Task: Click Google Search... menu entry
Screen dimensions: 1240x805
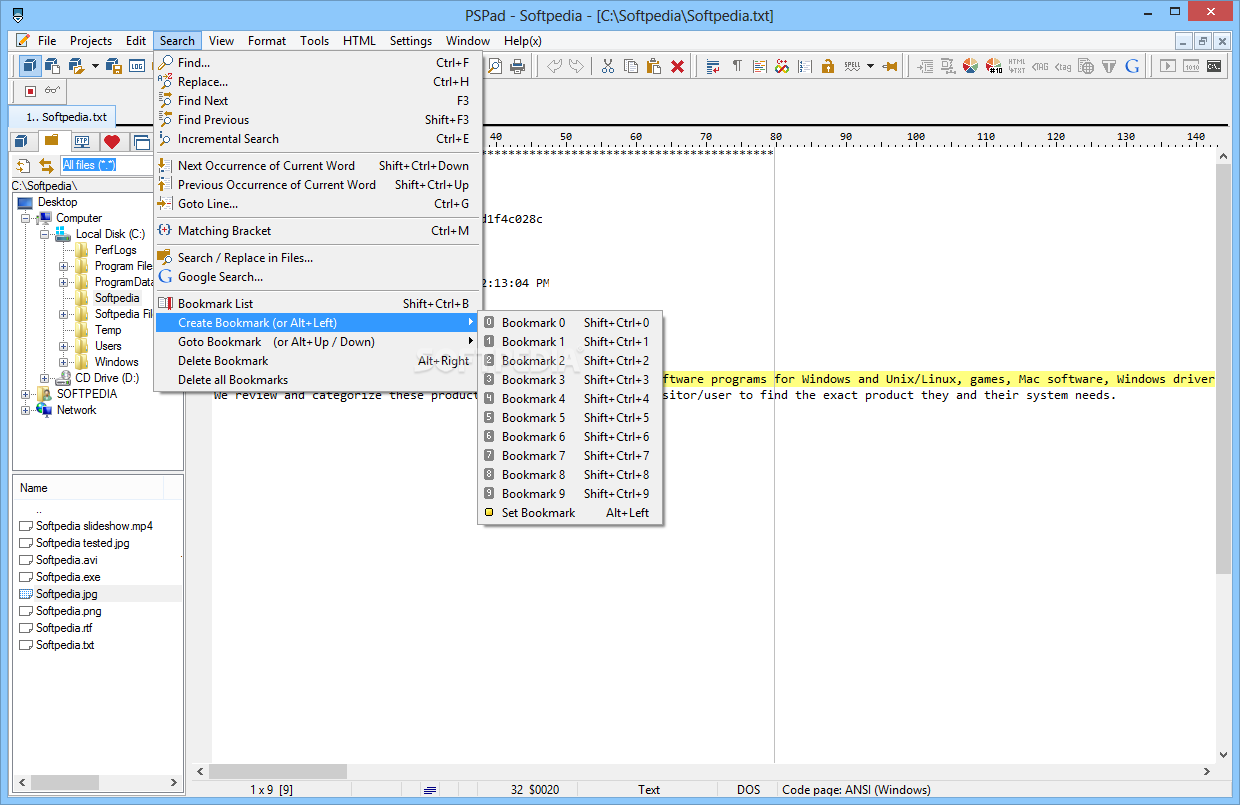Action: (318, 277)
